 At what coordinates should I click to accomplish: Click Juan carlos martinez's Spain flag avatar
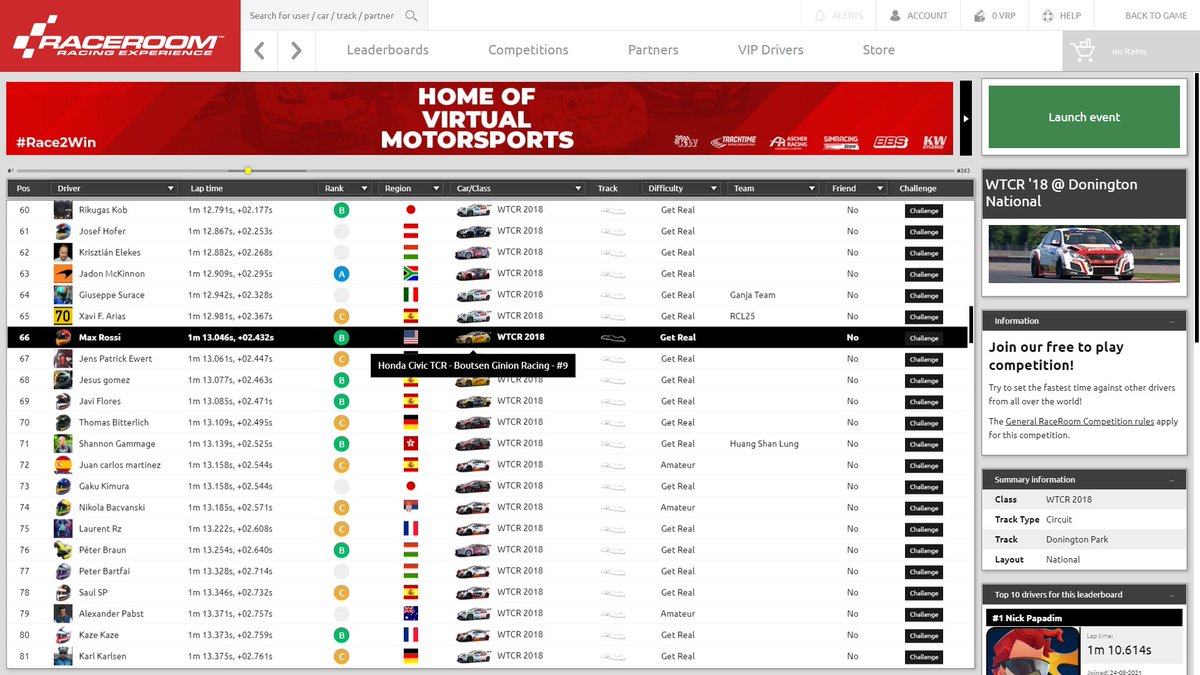click(x=63, y=465)
